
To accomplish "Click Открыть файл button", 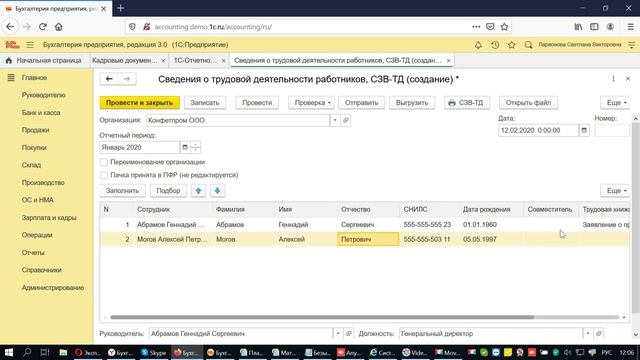I will (528, 103).
